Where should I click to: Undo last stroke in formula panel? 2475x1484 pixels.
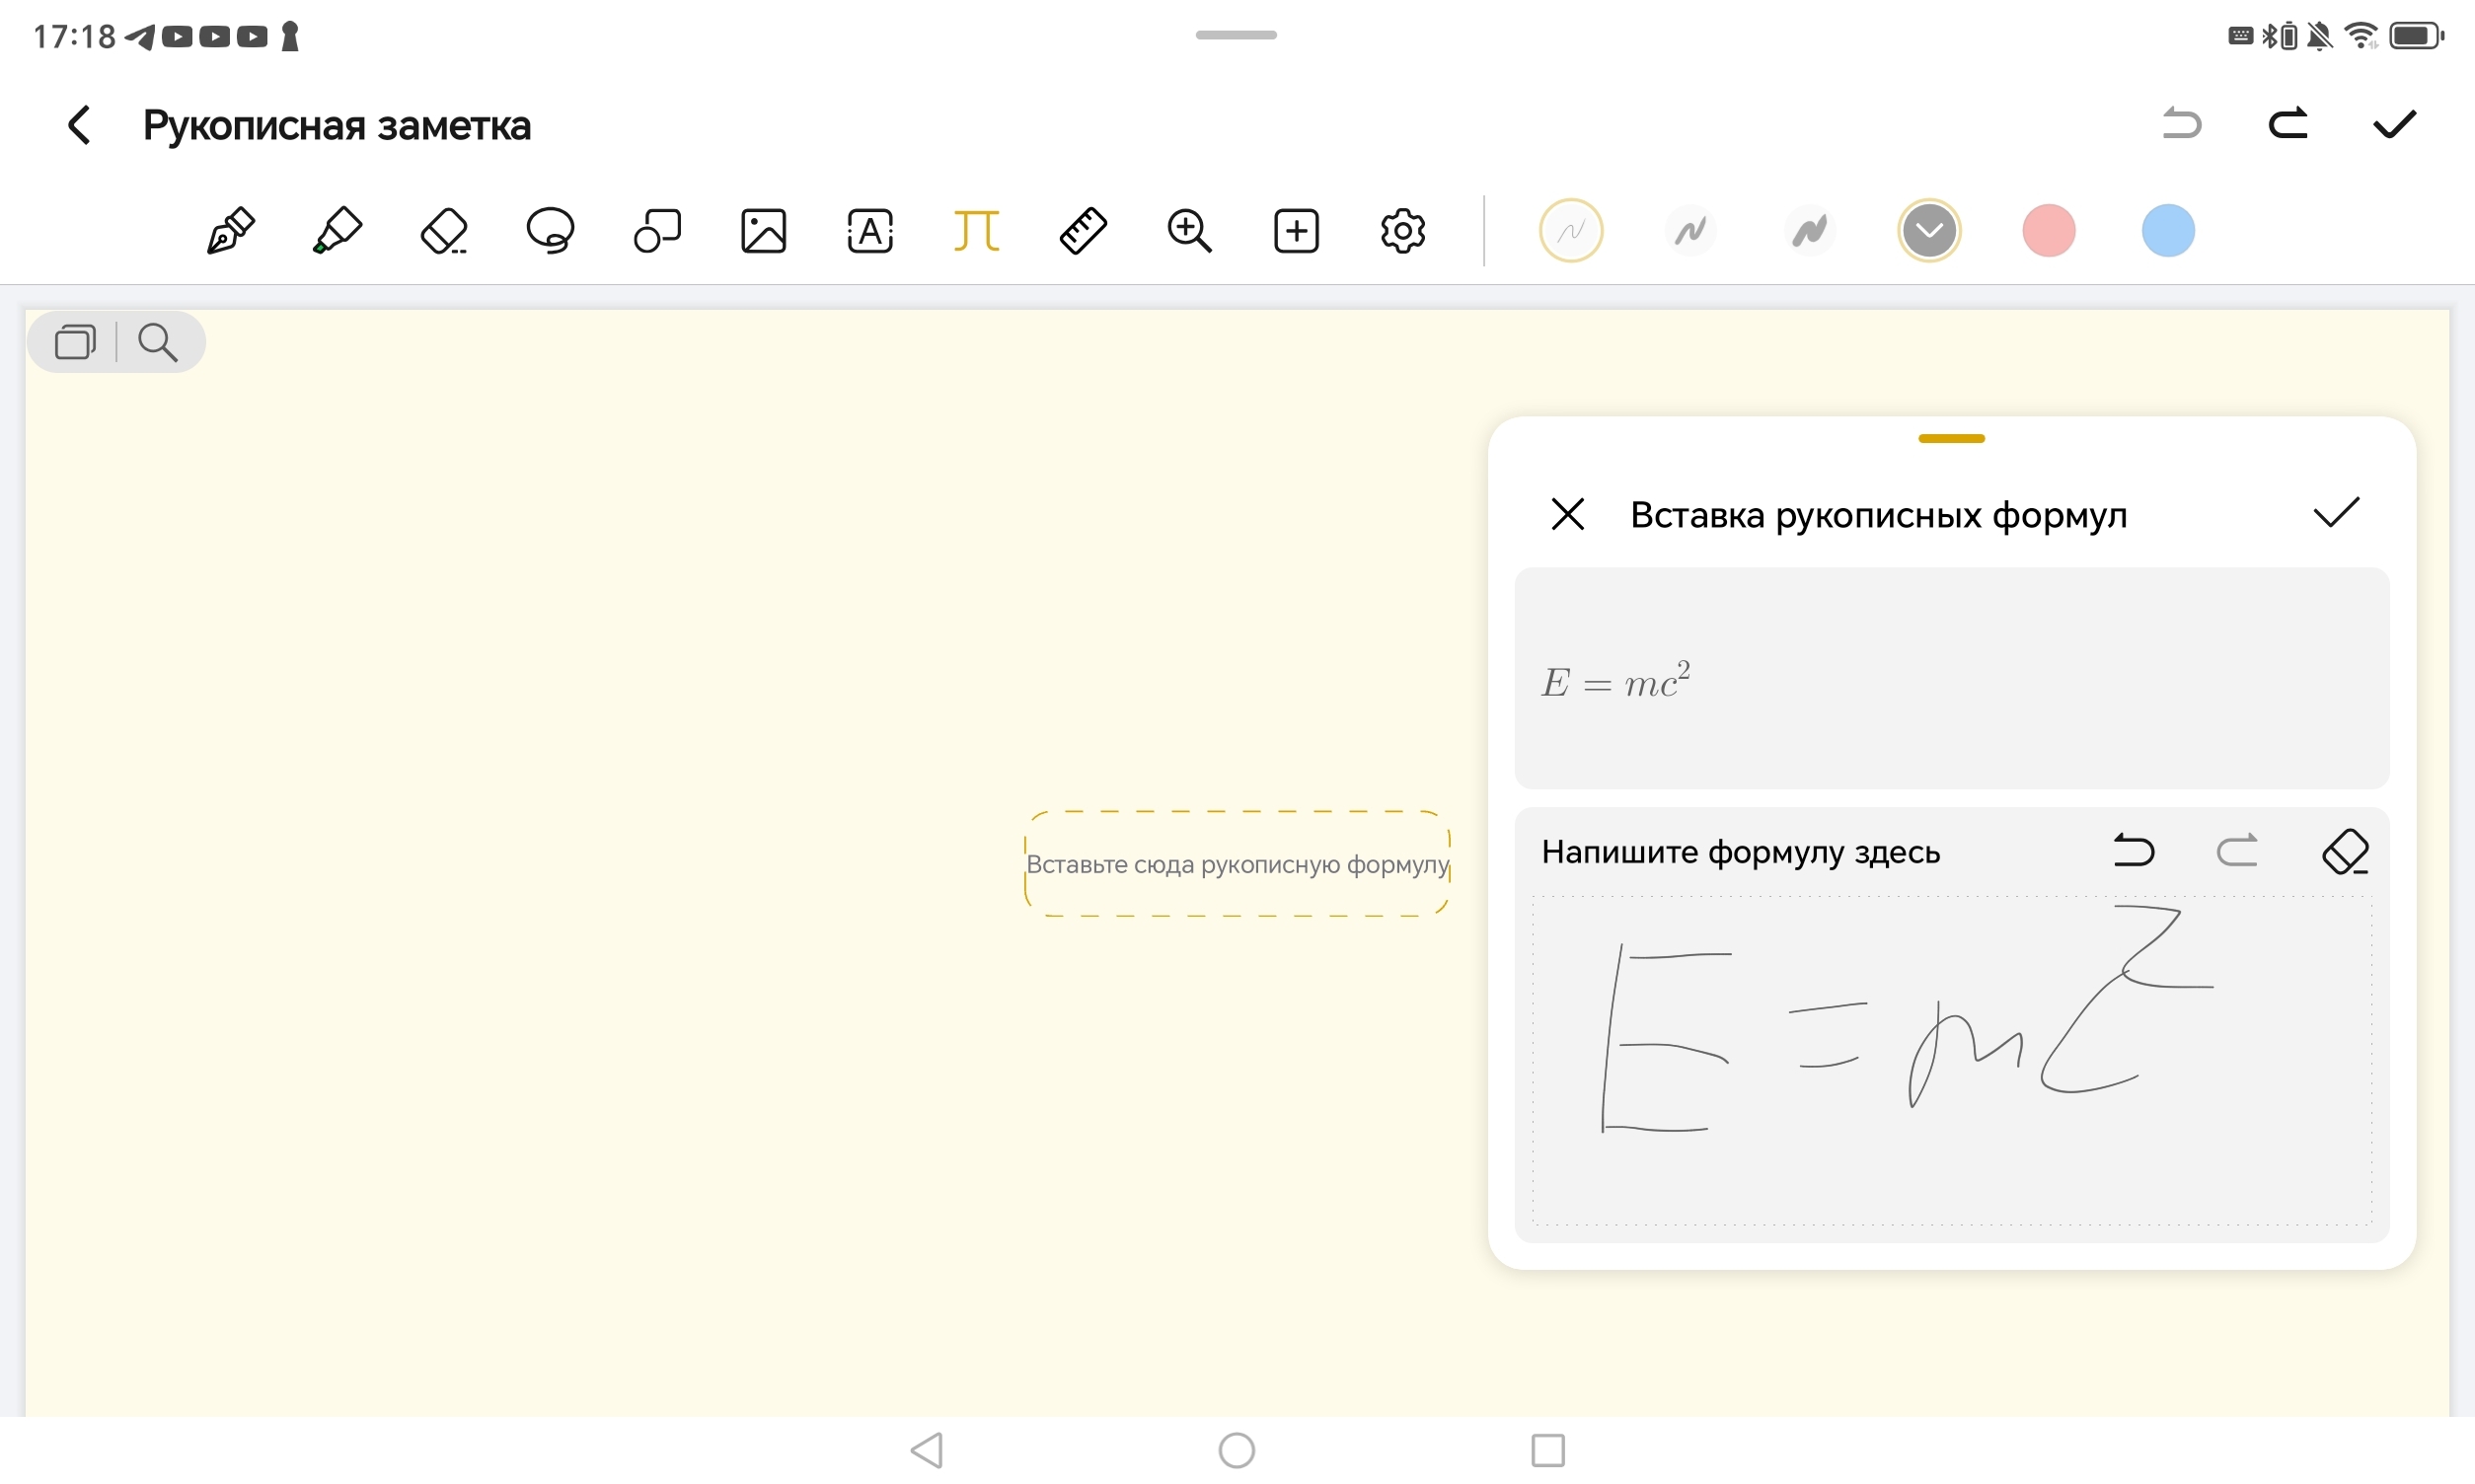[x=2133, y=851]
